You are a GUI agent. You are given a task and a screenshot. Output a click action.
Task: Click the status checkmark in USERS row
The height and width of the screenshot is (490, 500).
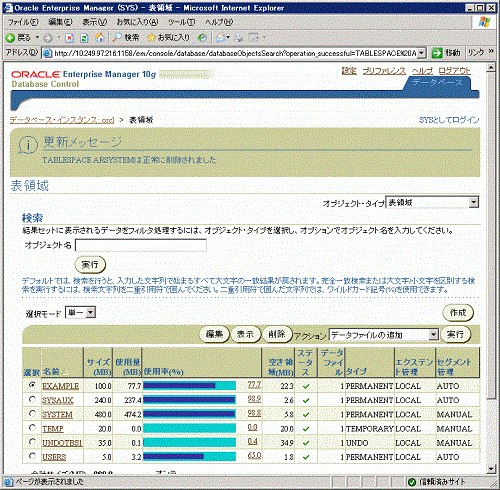pyautogui.click(x=306, y=457)
